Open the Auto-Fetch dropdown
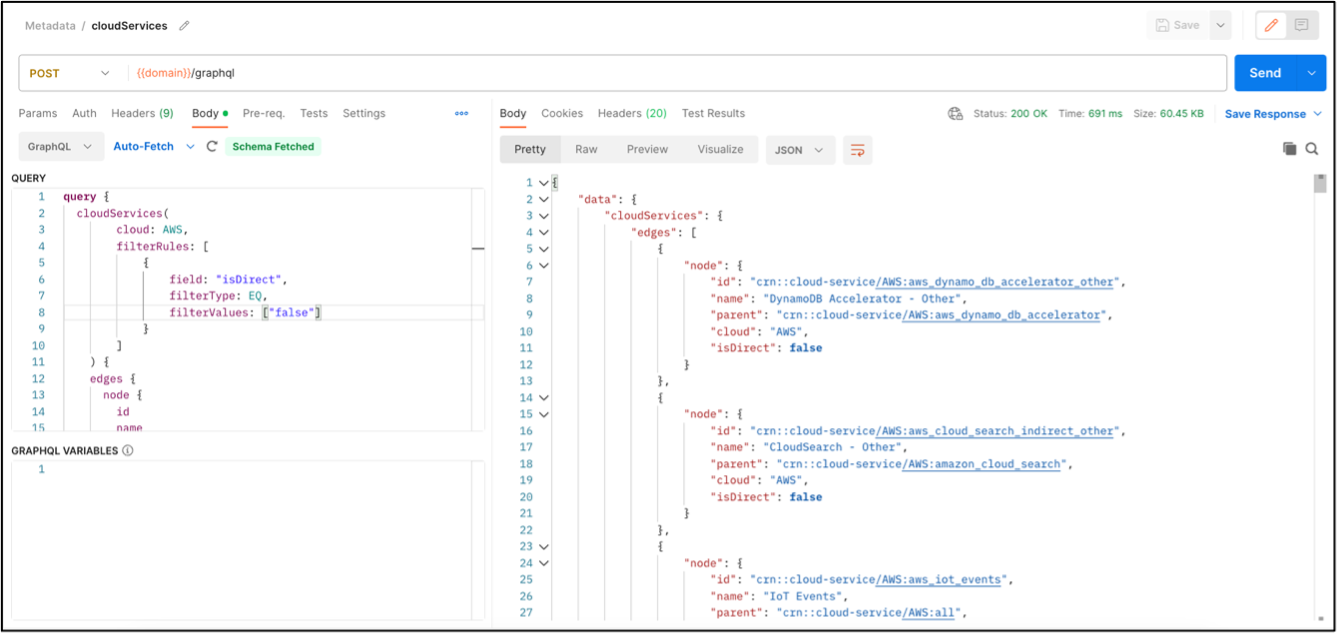The width and height of the screenshot is (1341, 635). click(x=152, y=146)
